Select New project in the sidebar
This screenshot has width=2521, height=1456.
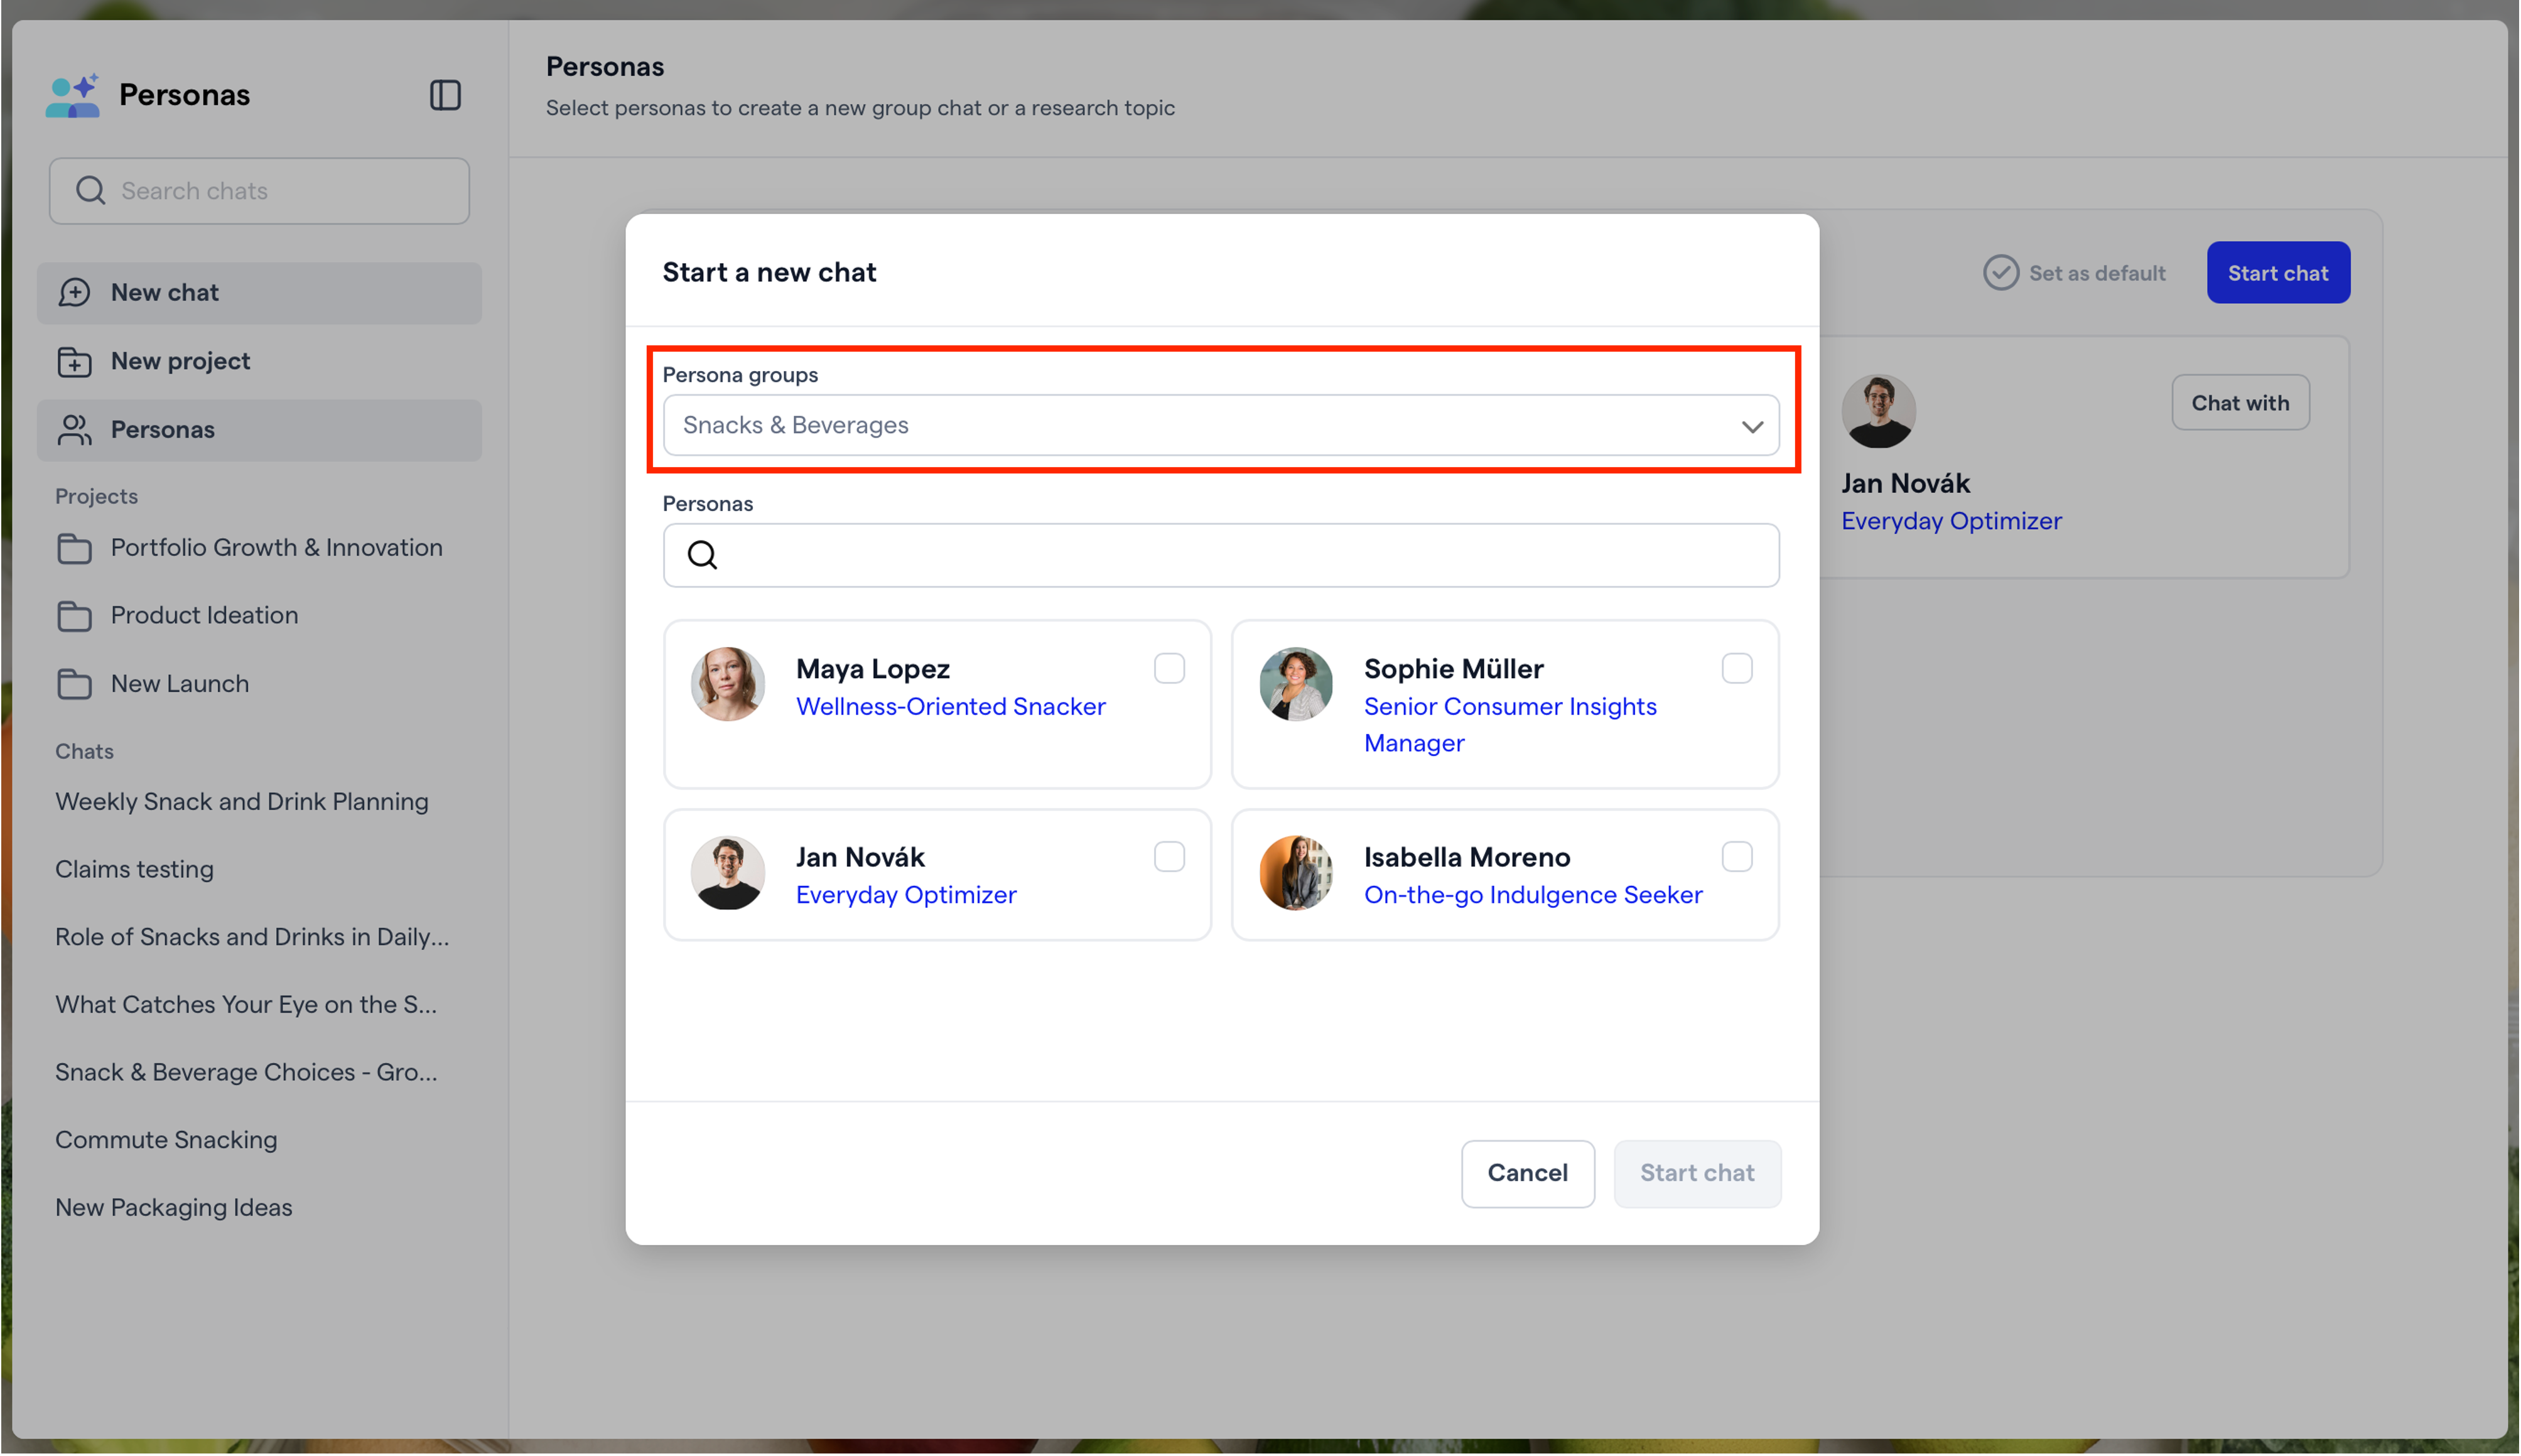[259, 361]
